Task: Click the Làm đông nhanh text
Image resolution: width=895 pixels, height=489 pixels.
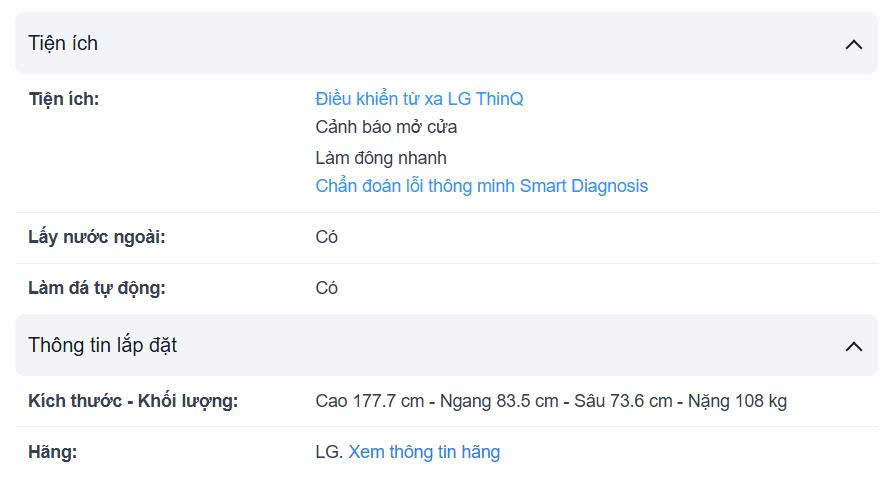Action: pyautogui.click(x=381, y=157)
